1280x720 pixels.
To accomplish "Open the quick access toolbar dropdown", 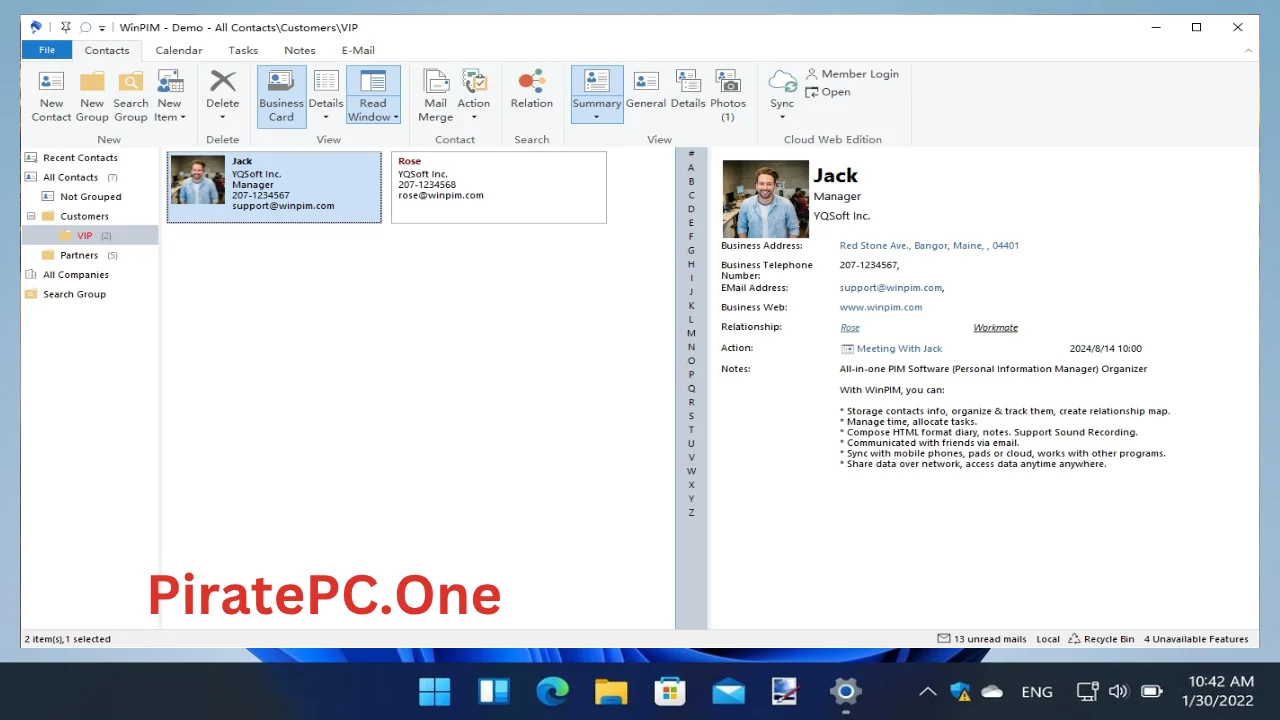I will click(102, 28).
